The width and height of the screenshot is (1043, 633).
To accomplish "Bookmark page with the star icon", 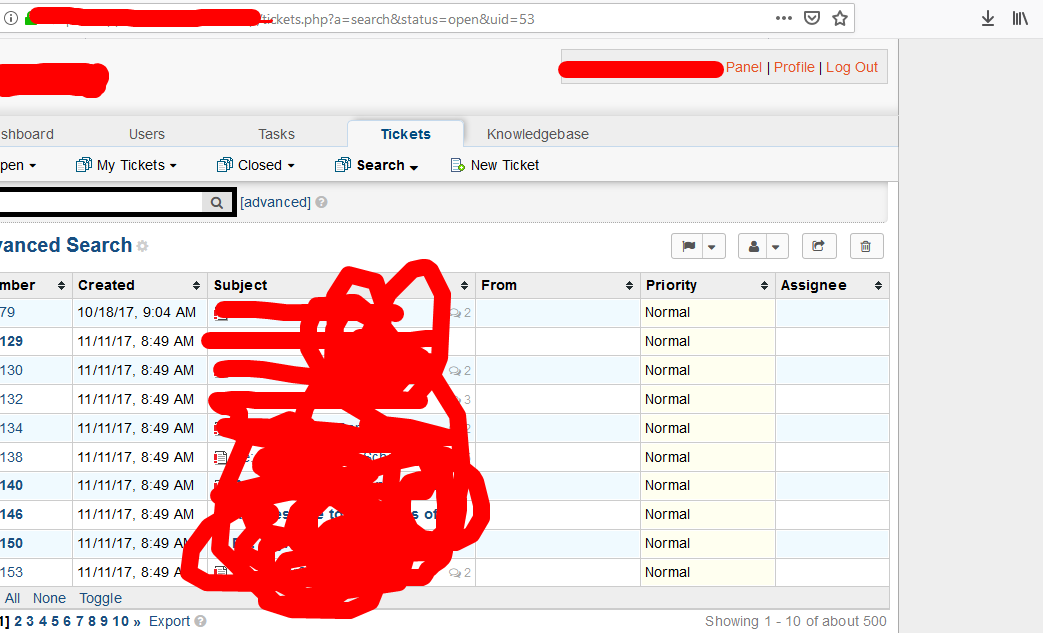I will (840, 18).
